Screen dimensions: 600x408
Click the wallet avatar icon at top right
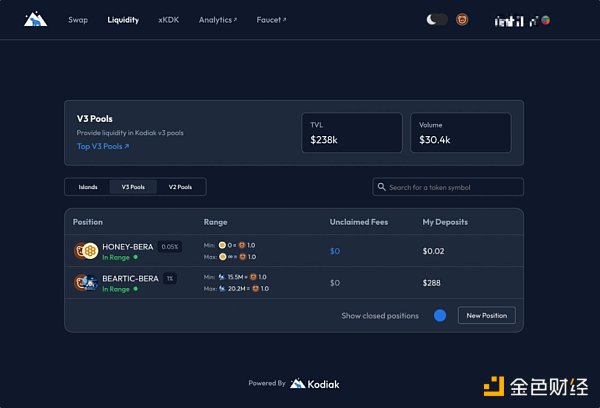[x=544, y=20]
